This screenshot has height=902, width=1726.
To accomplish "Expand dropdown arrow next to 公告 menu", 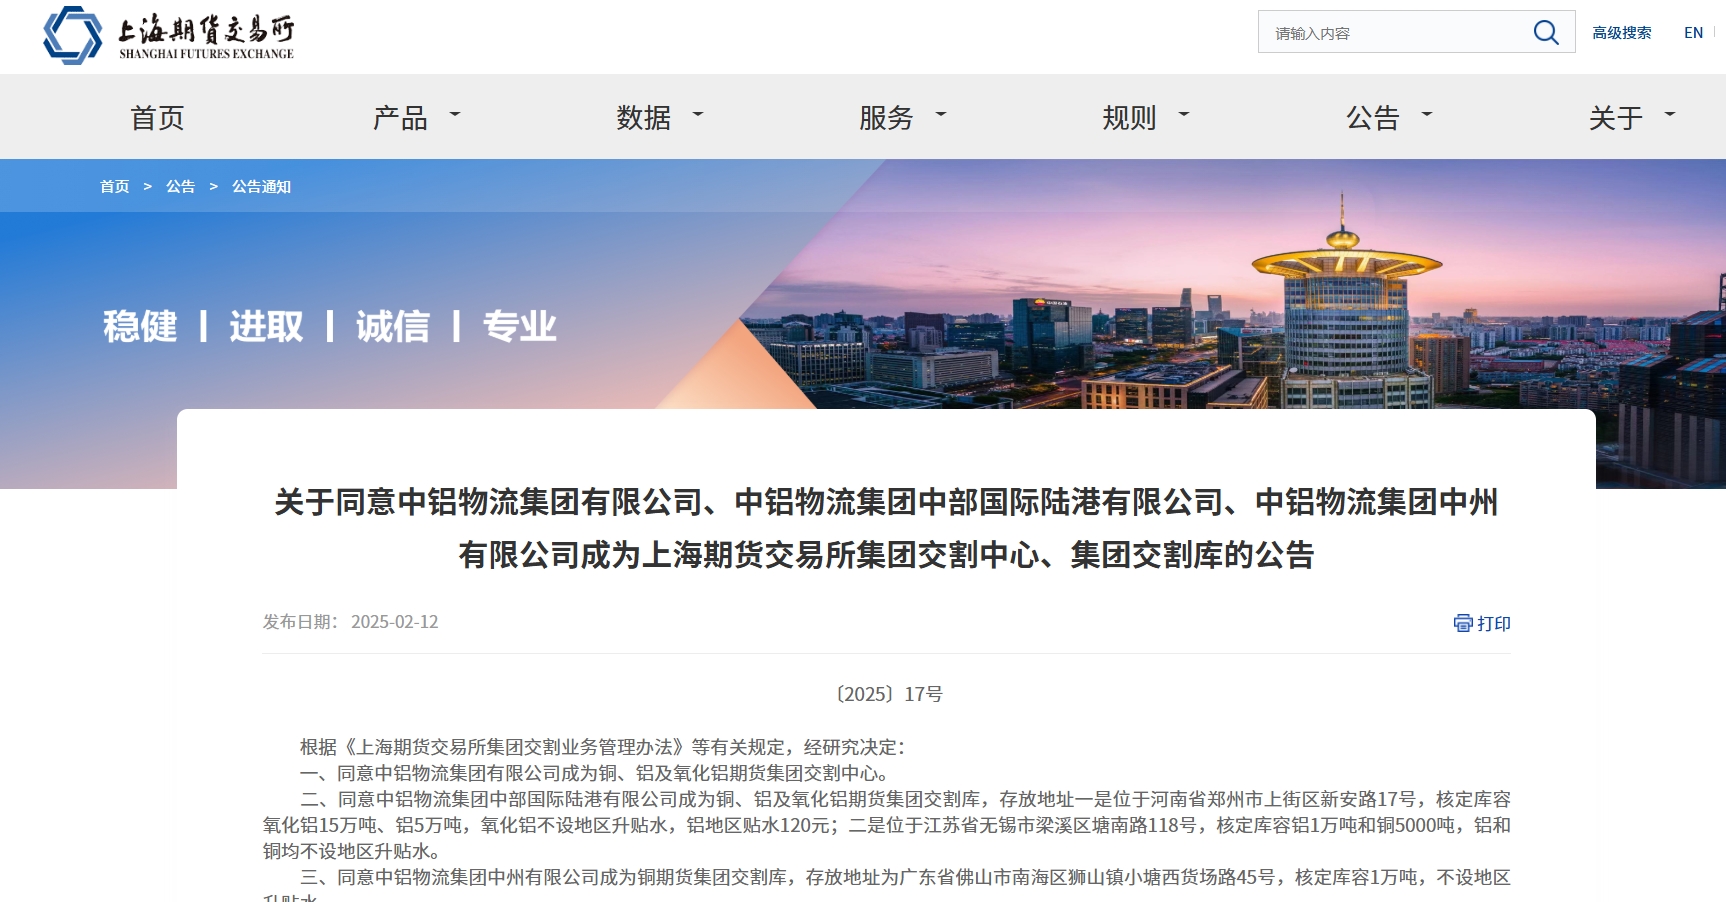I will (1427, 115).
